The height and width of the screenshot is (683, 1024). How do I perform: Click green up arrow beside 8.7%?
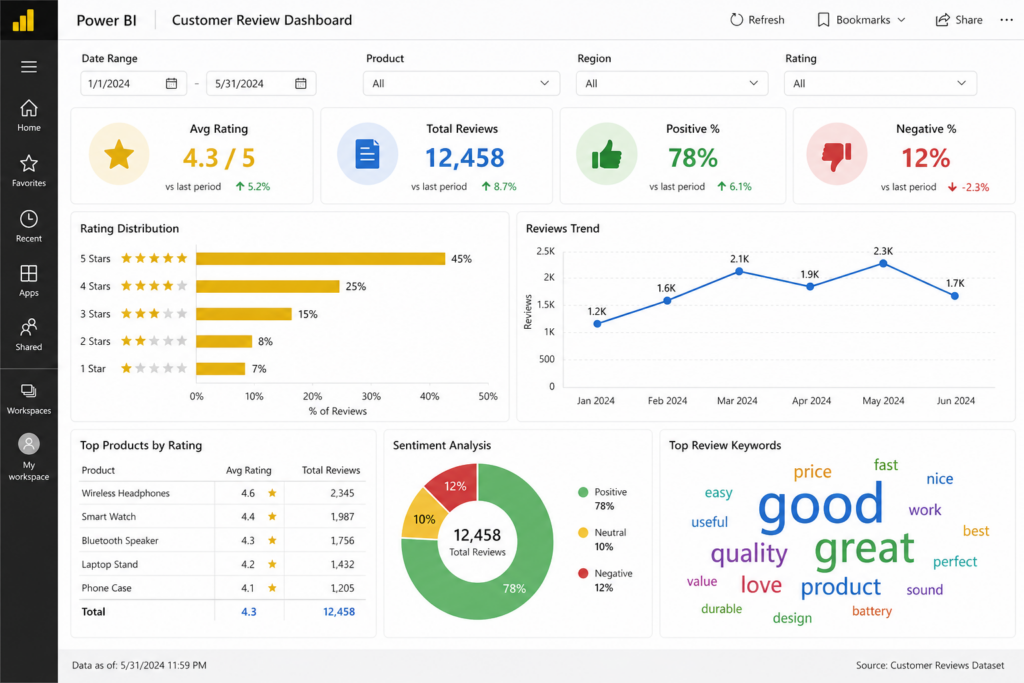[x=486, y=186]
